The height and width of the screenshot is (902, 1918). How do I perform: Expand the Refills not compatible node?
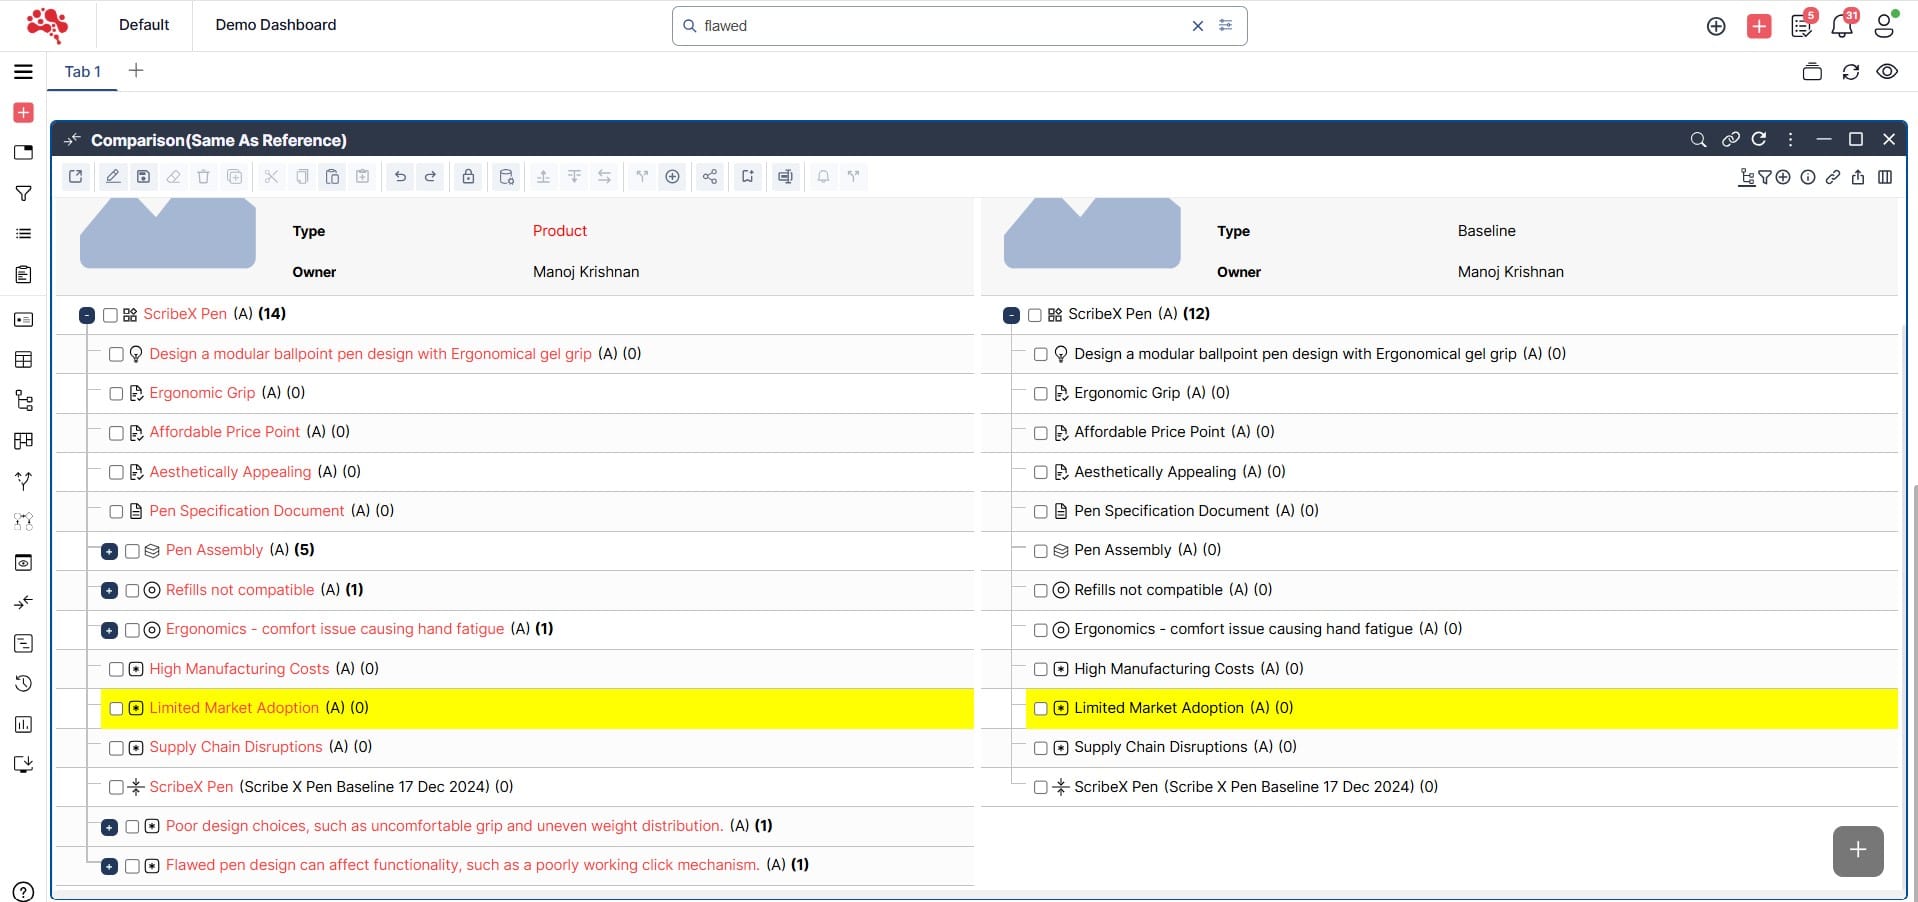pos(110,591)
